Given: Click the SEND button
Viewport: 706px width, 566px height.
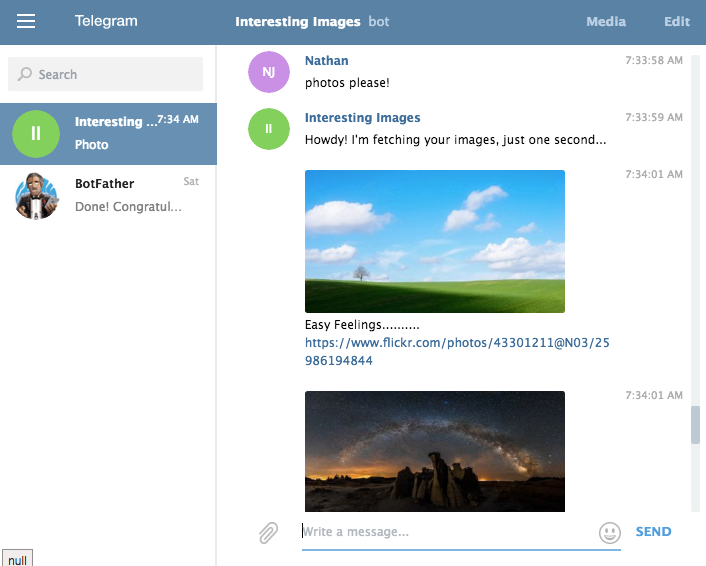Looking at the screenshot, I should pyautogui.click(x=653, y=532).
